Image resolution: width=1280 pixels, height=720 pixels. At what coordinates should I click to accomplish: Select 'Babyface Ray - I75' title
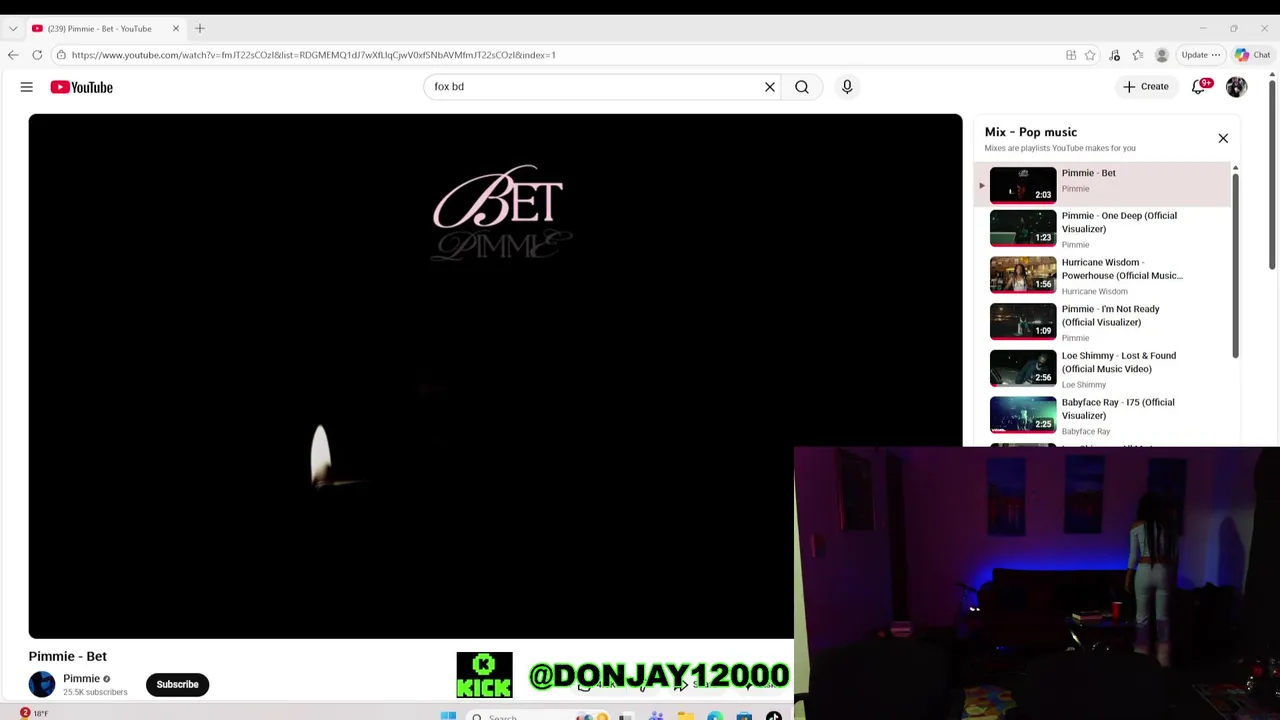coord(1118,409)
